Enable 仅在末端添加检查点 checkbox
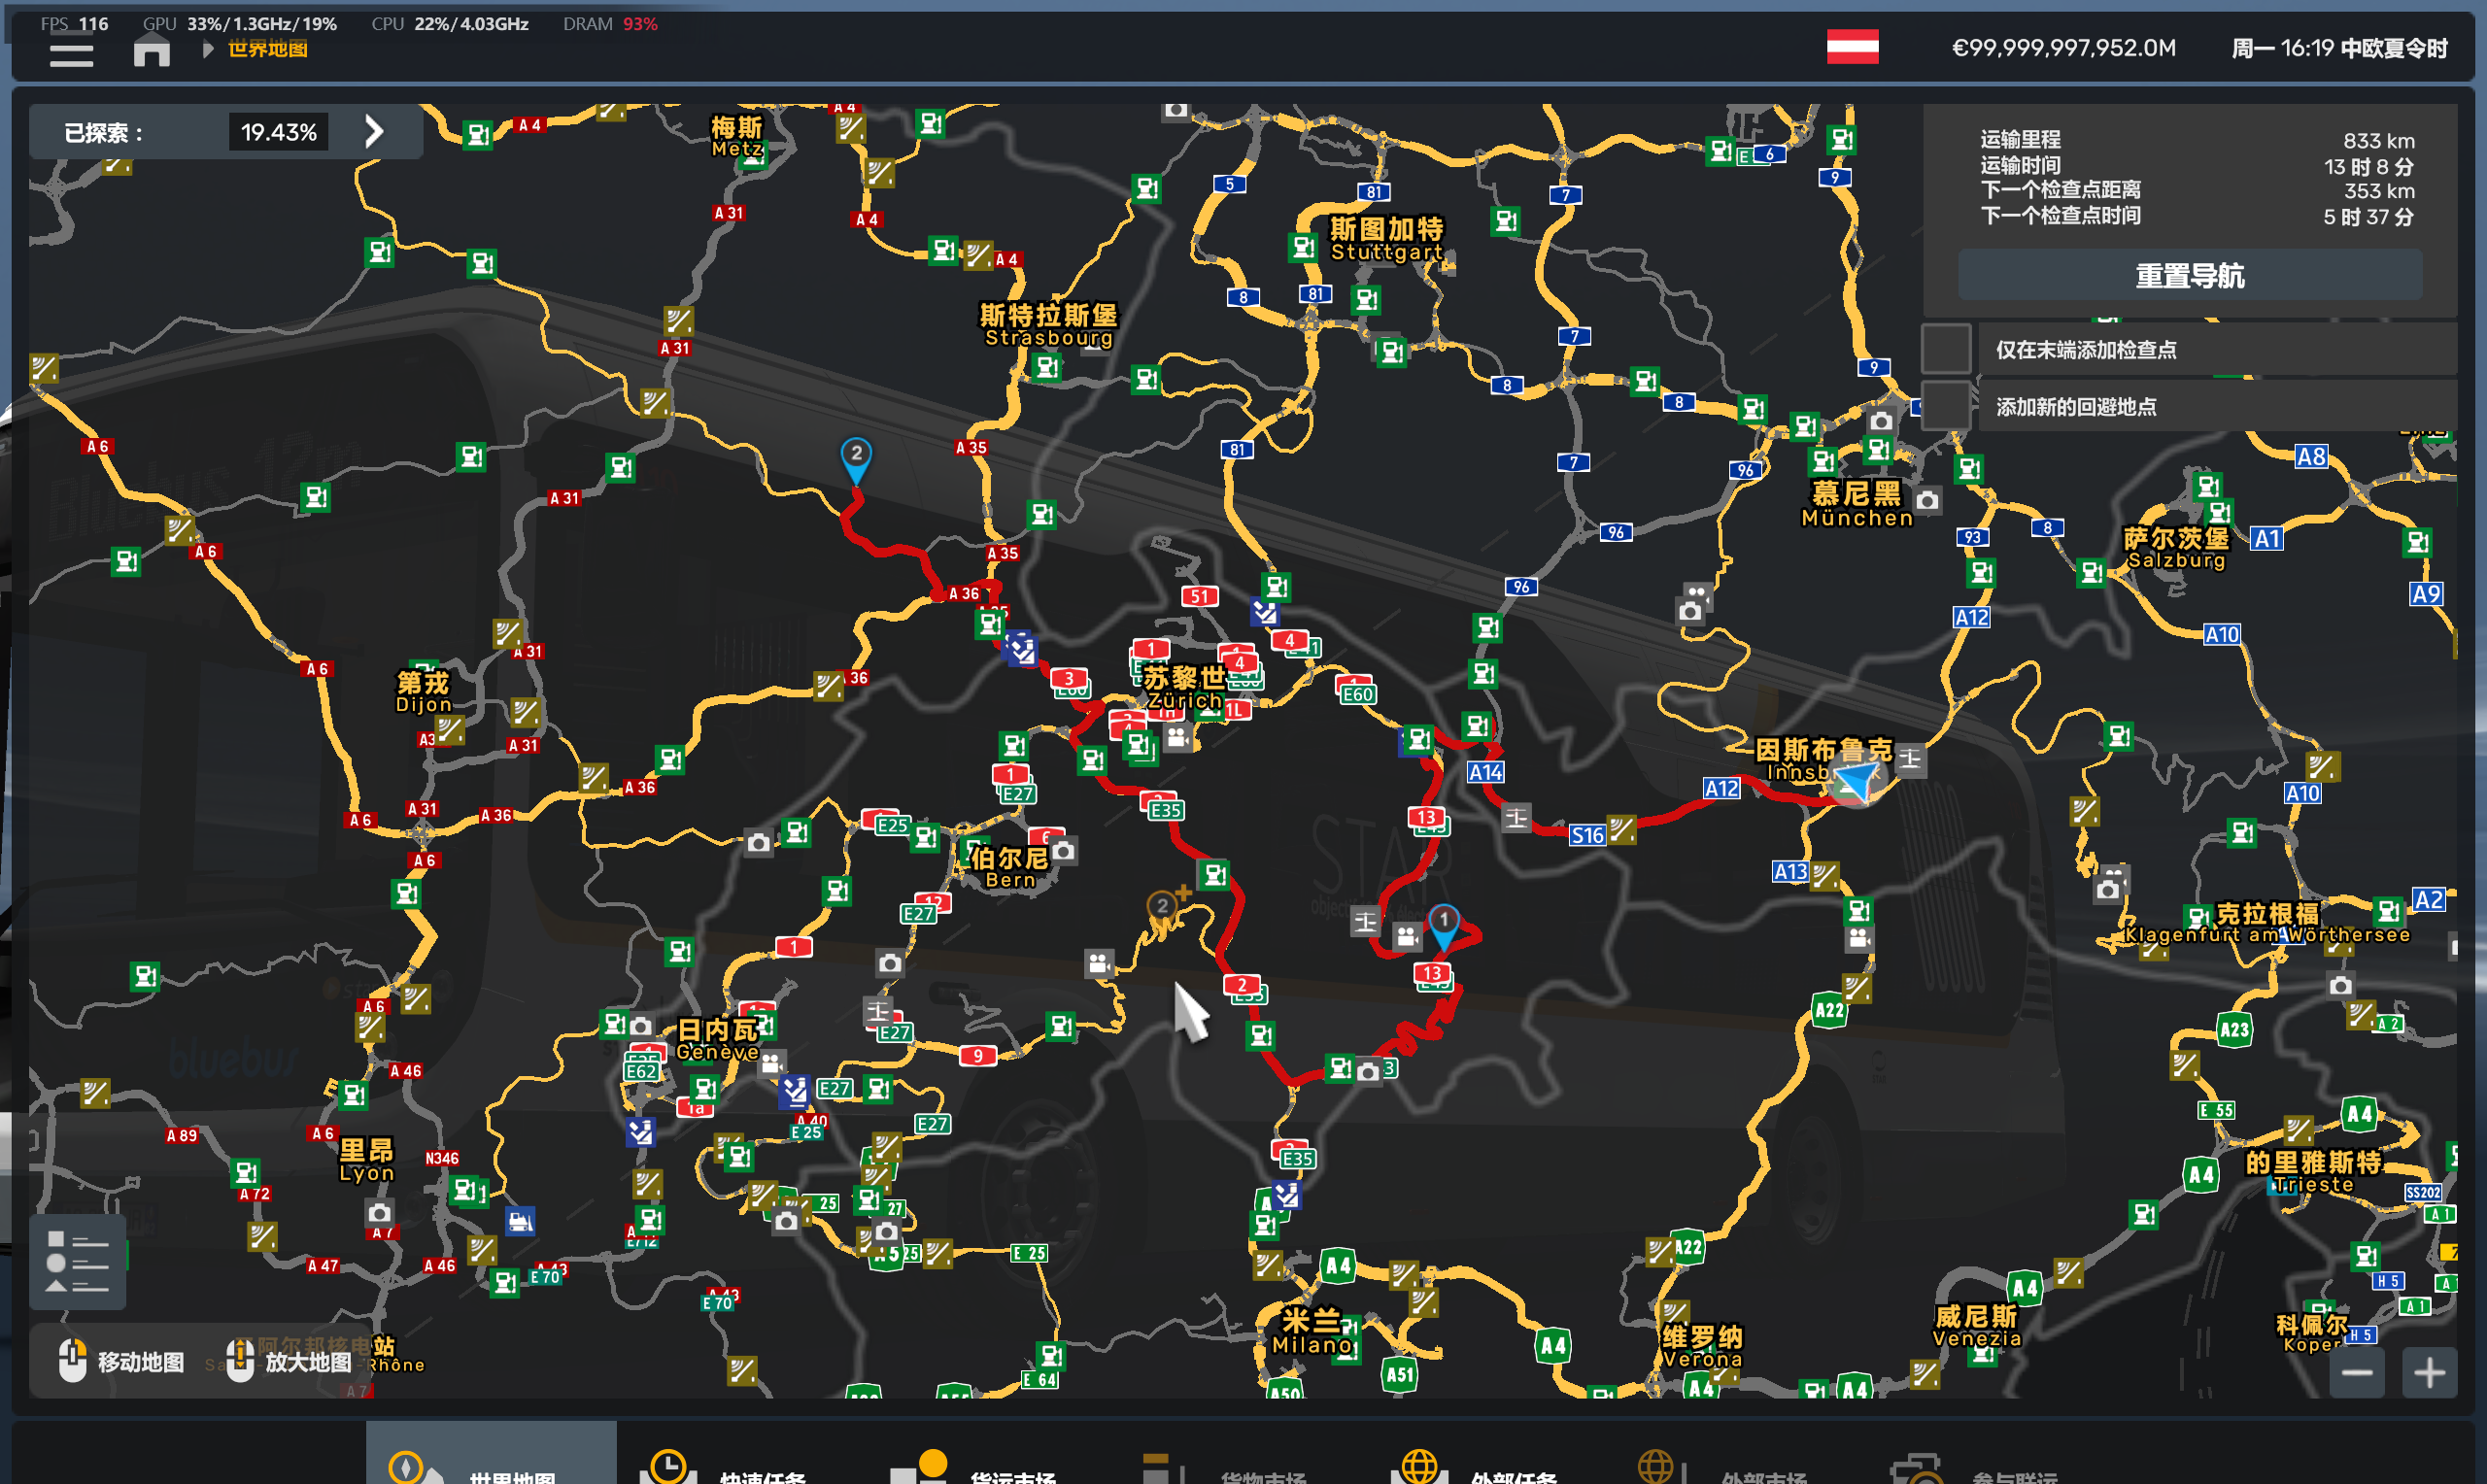 coord(1944,348)
